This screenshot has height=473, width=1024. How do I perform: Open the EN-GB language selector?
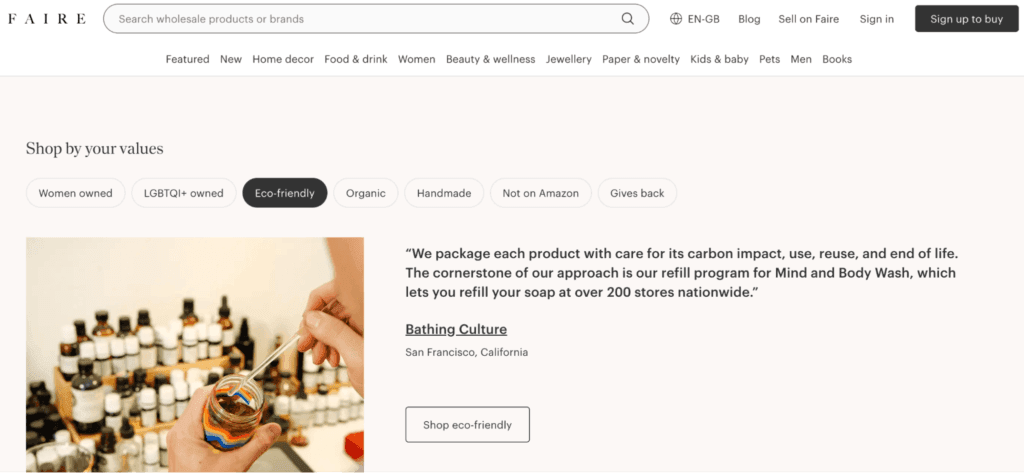703,19
